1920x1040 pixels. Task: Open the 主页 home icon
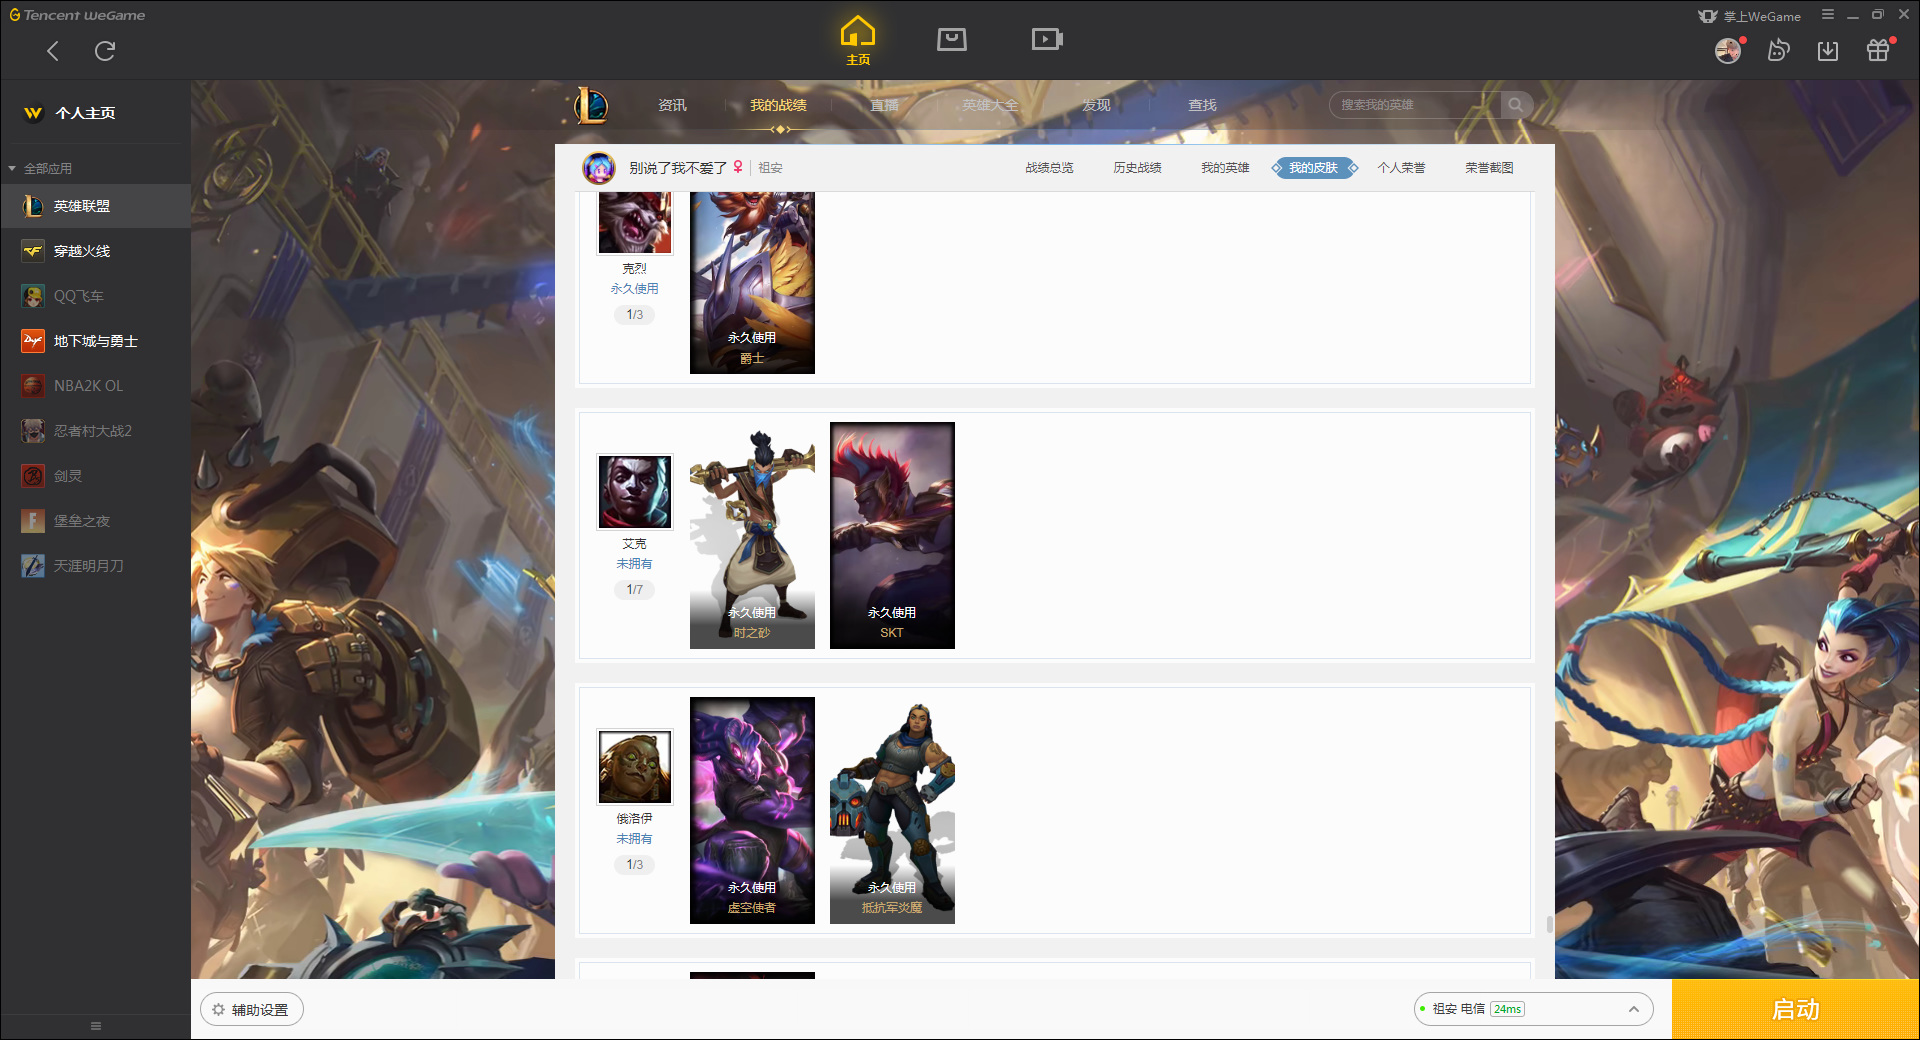pyautogui.click(x=858, y=41)
